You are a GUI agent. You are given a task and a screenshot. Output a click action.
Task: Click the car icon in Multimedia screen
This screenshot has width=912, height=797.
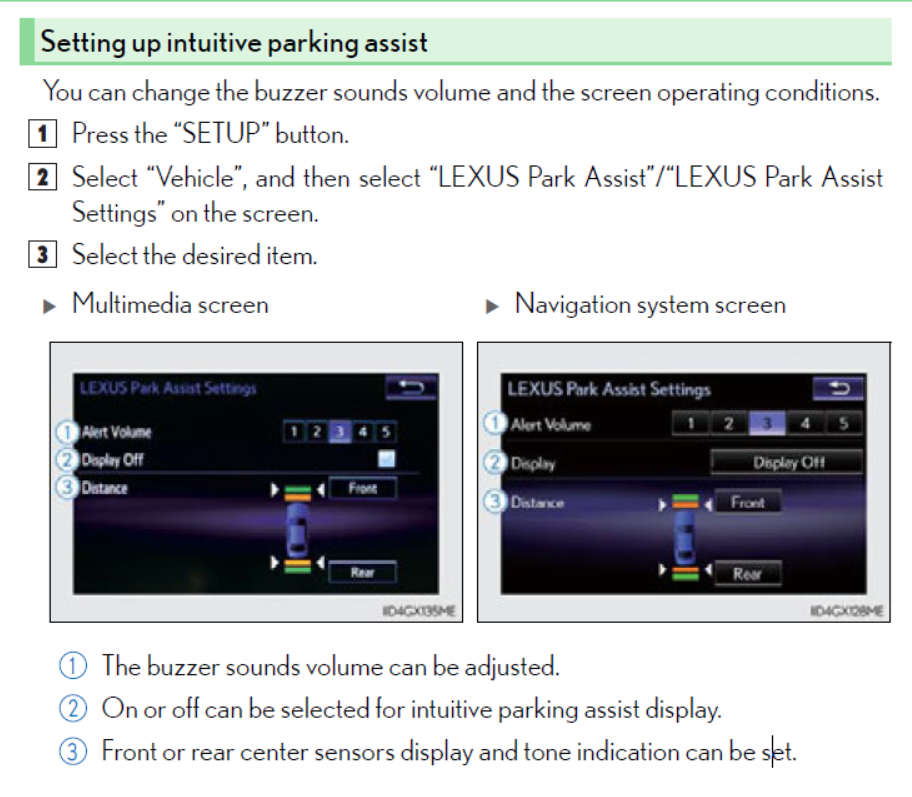(x=298, y=528)
